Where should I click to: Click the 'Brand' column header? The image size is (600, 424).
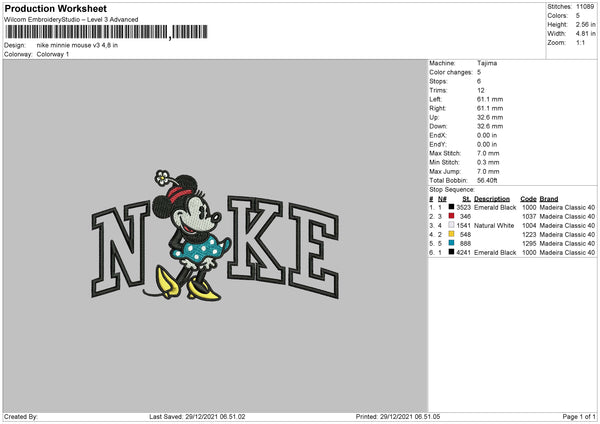(549, 199)
